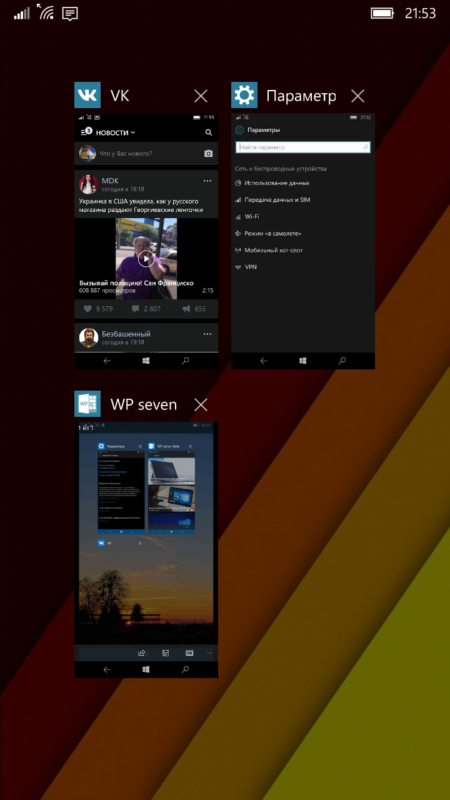Tap the camera icon in VK

click(208, 154)
